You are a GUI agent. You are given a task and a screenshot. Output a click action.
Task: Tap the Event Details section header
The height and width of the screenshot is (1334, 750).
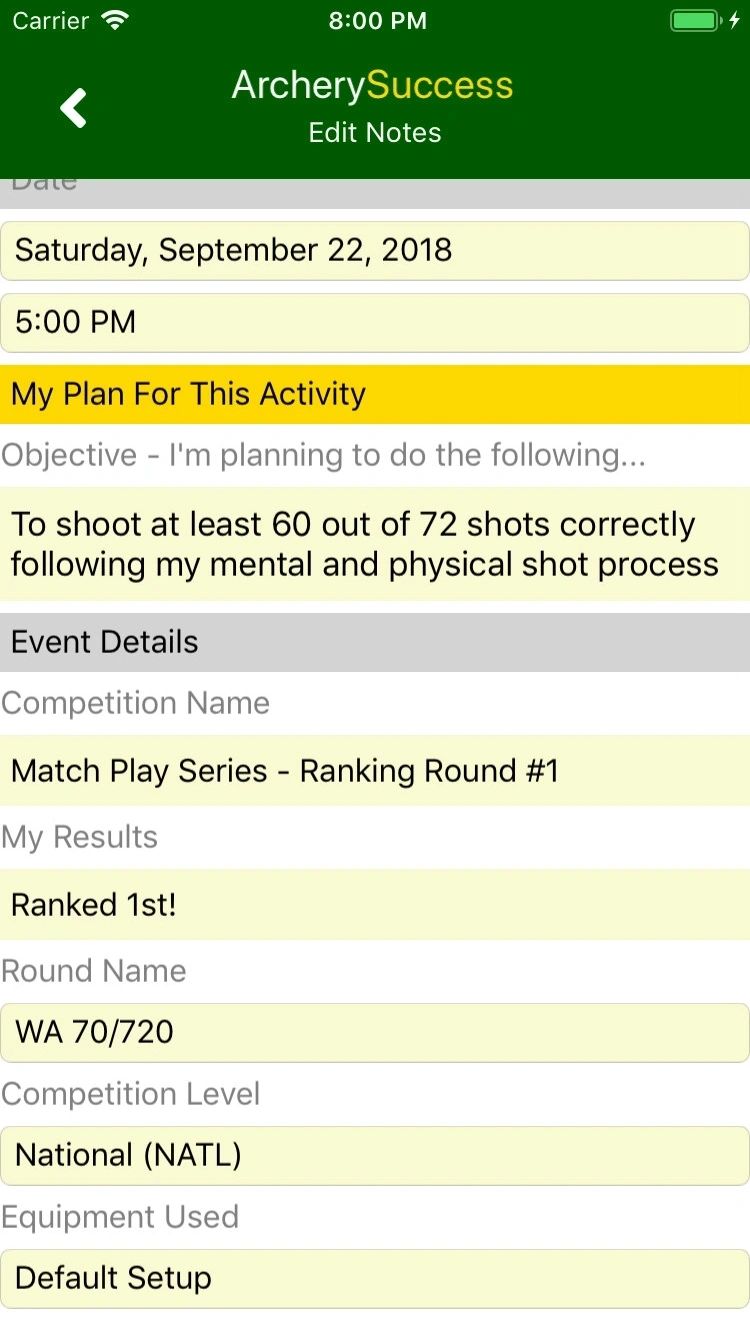375,642
